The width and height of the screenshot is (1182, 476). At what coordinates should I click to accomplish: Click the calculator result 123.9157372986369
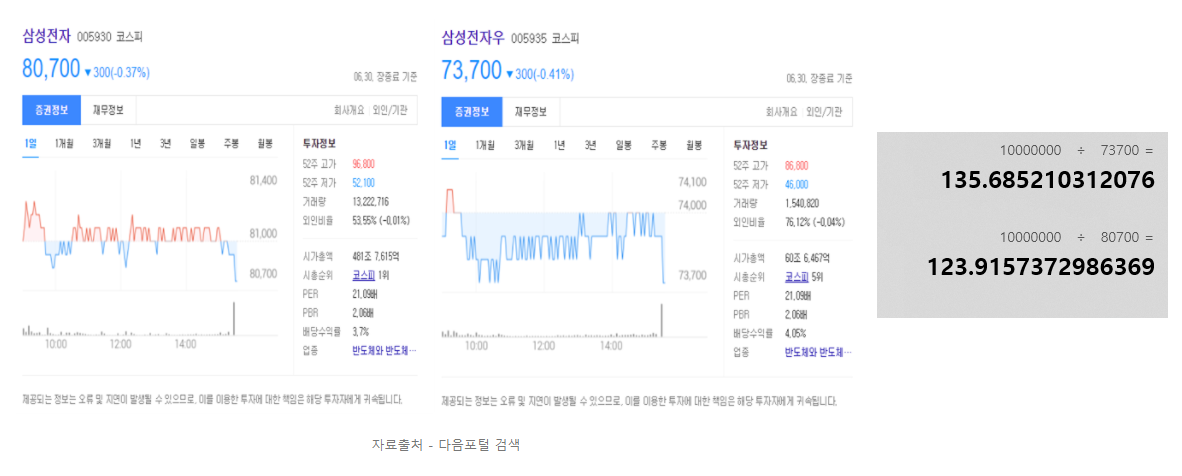[1041, 266]
